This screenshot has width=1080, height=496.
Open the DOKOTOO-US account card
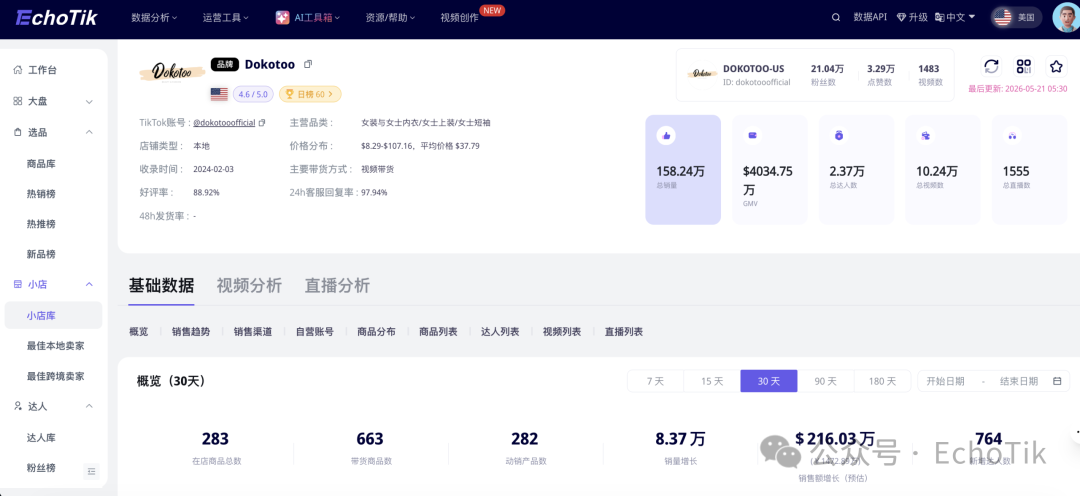click(815, 75)
